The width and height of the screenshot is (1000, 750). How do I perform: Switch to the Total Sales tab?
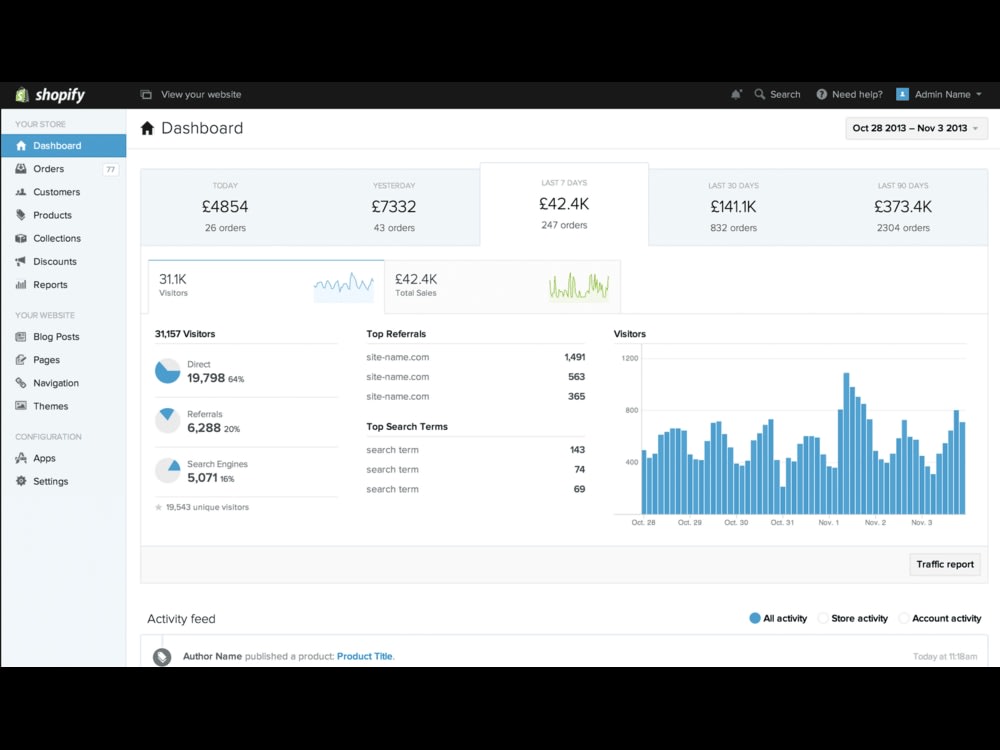(x=502, y=286)
